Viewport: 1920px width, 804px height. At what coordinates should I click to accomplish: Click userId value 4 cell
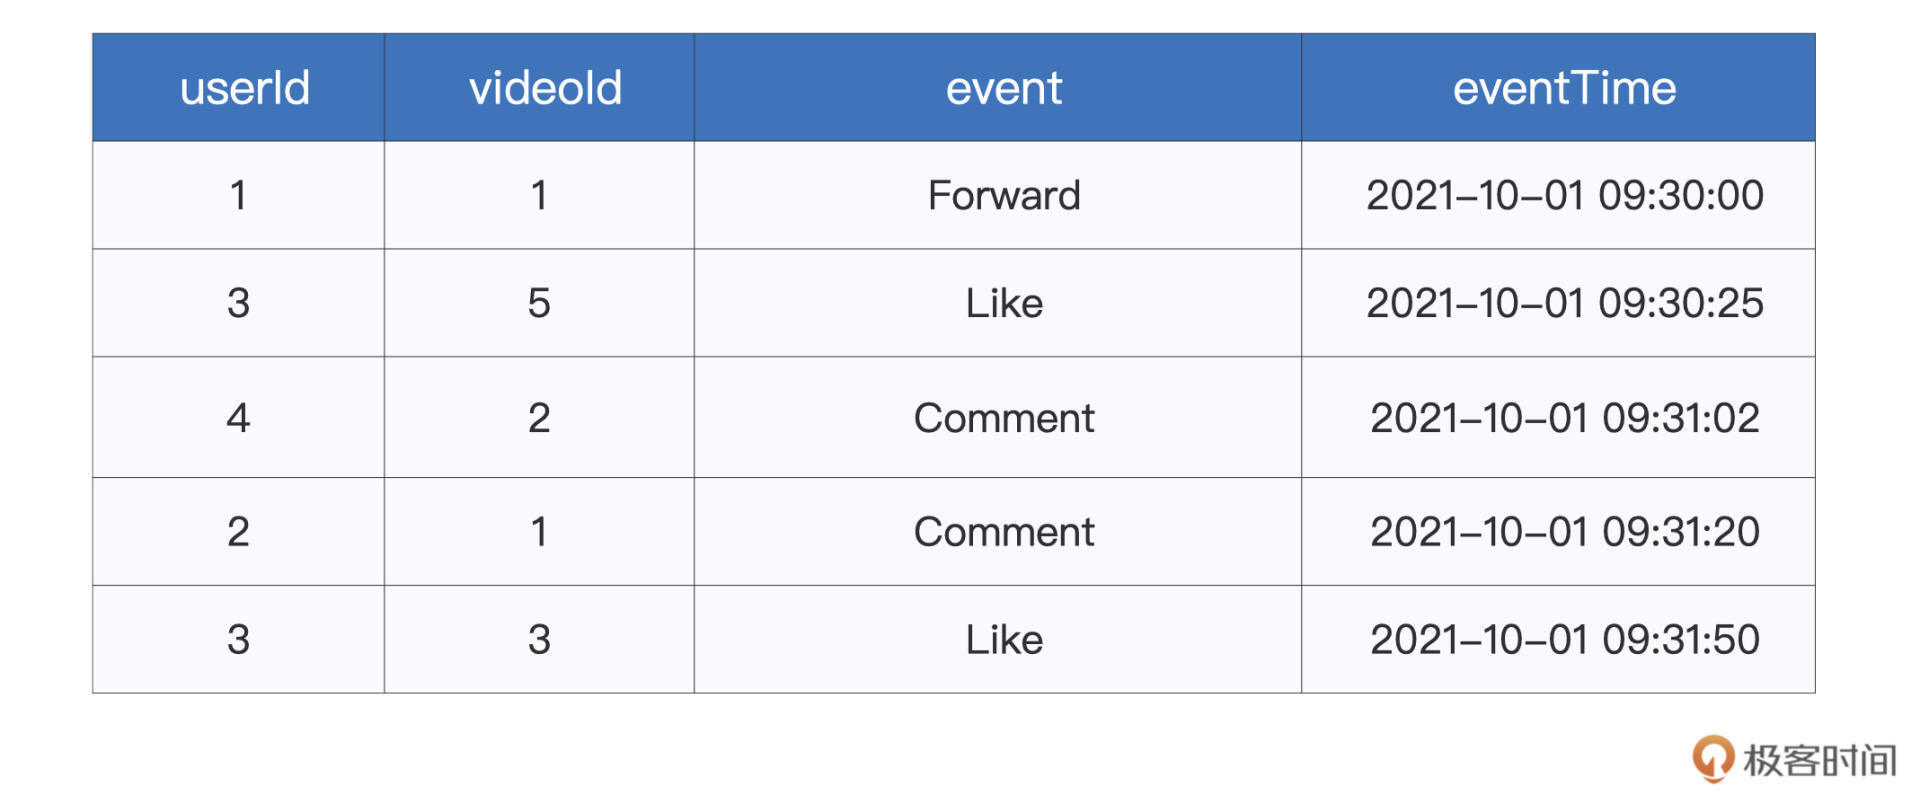238,418
